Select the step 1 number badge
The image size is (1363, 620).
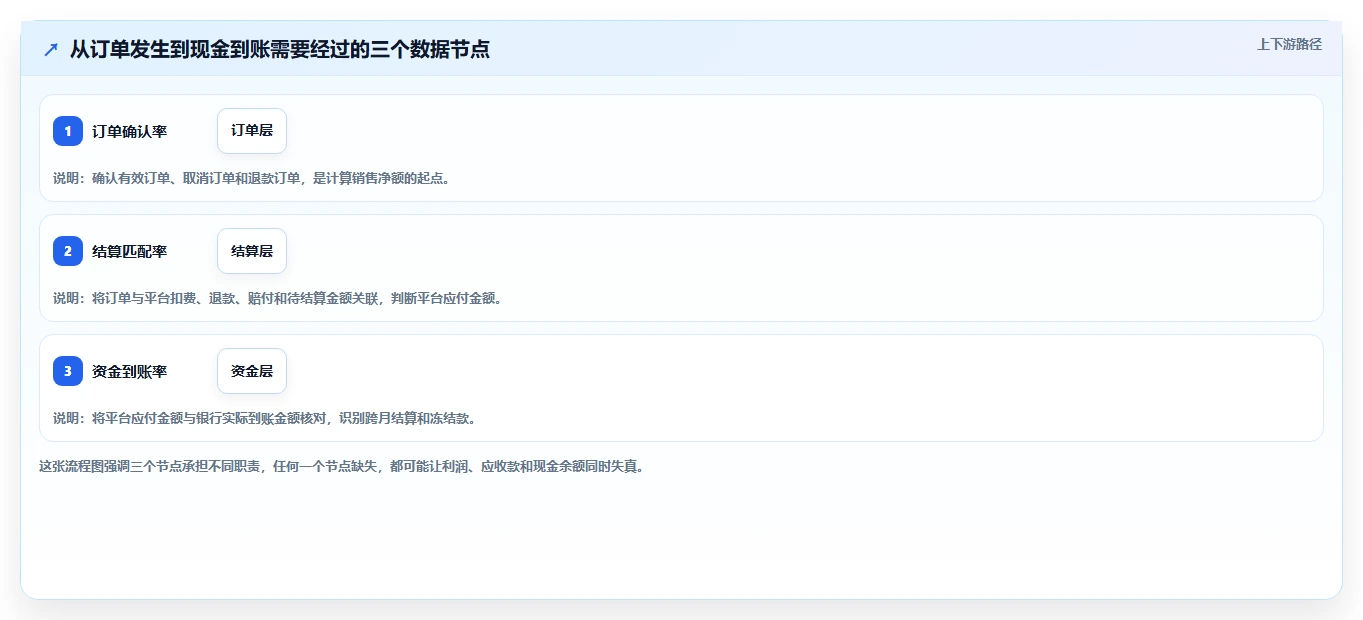pos(68,131)
